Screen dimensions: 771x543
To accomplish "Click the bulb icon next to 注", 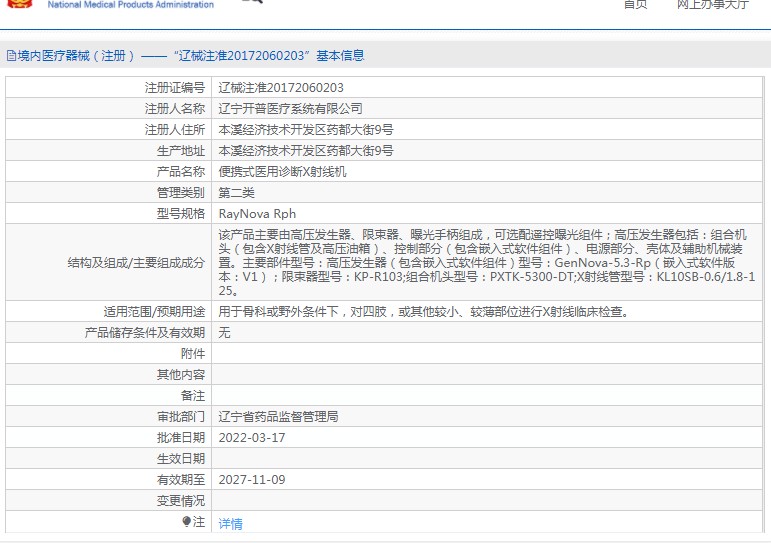I will pyautogui.click(x=186, y=521).
